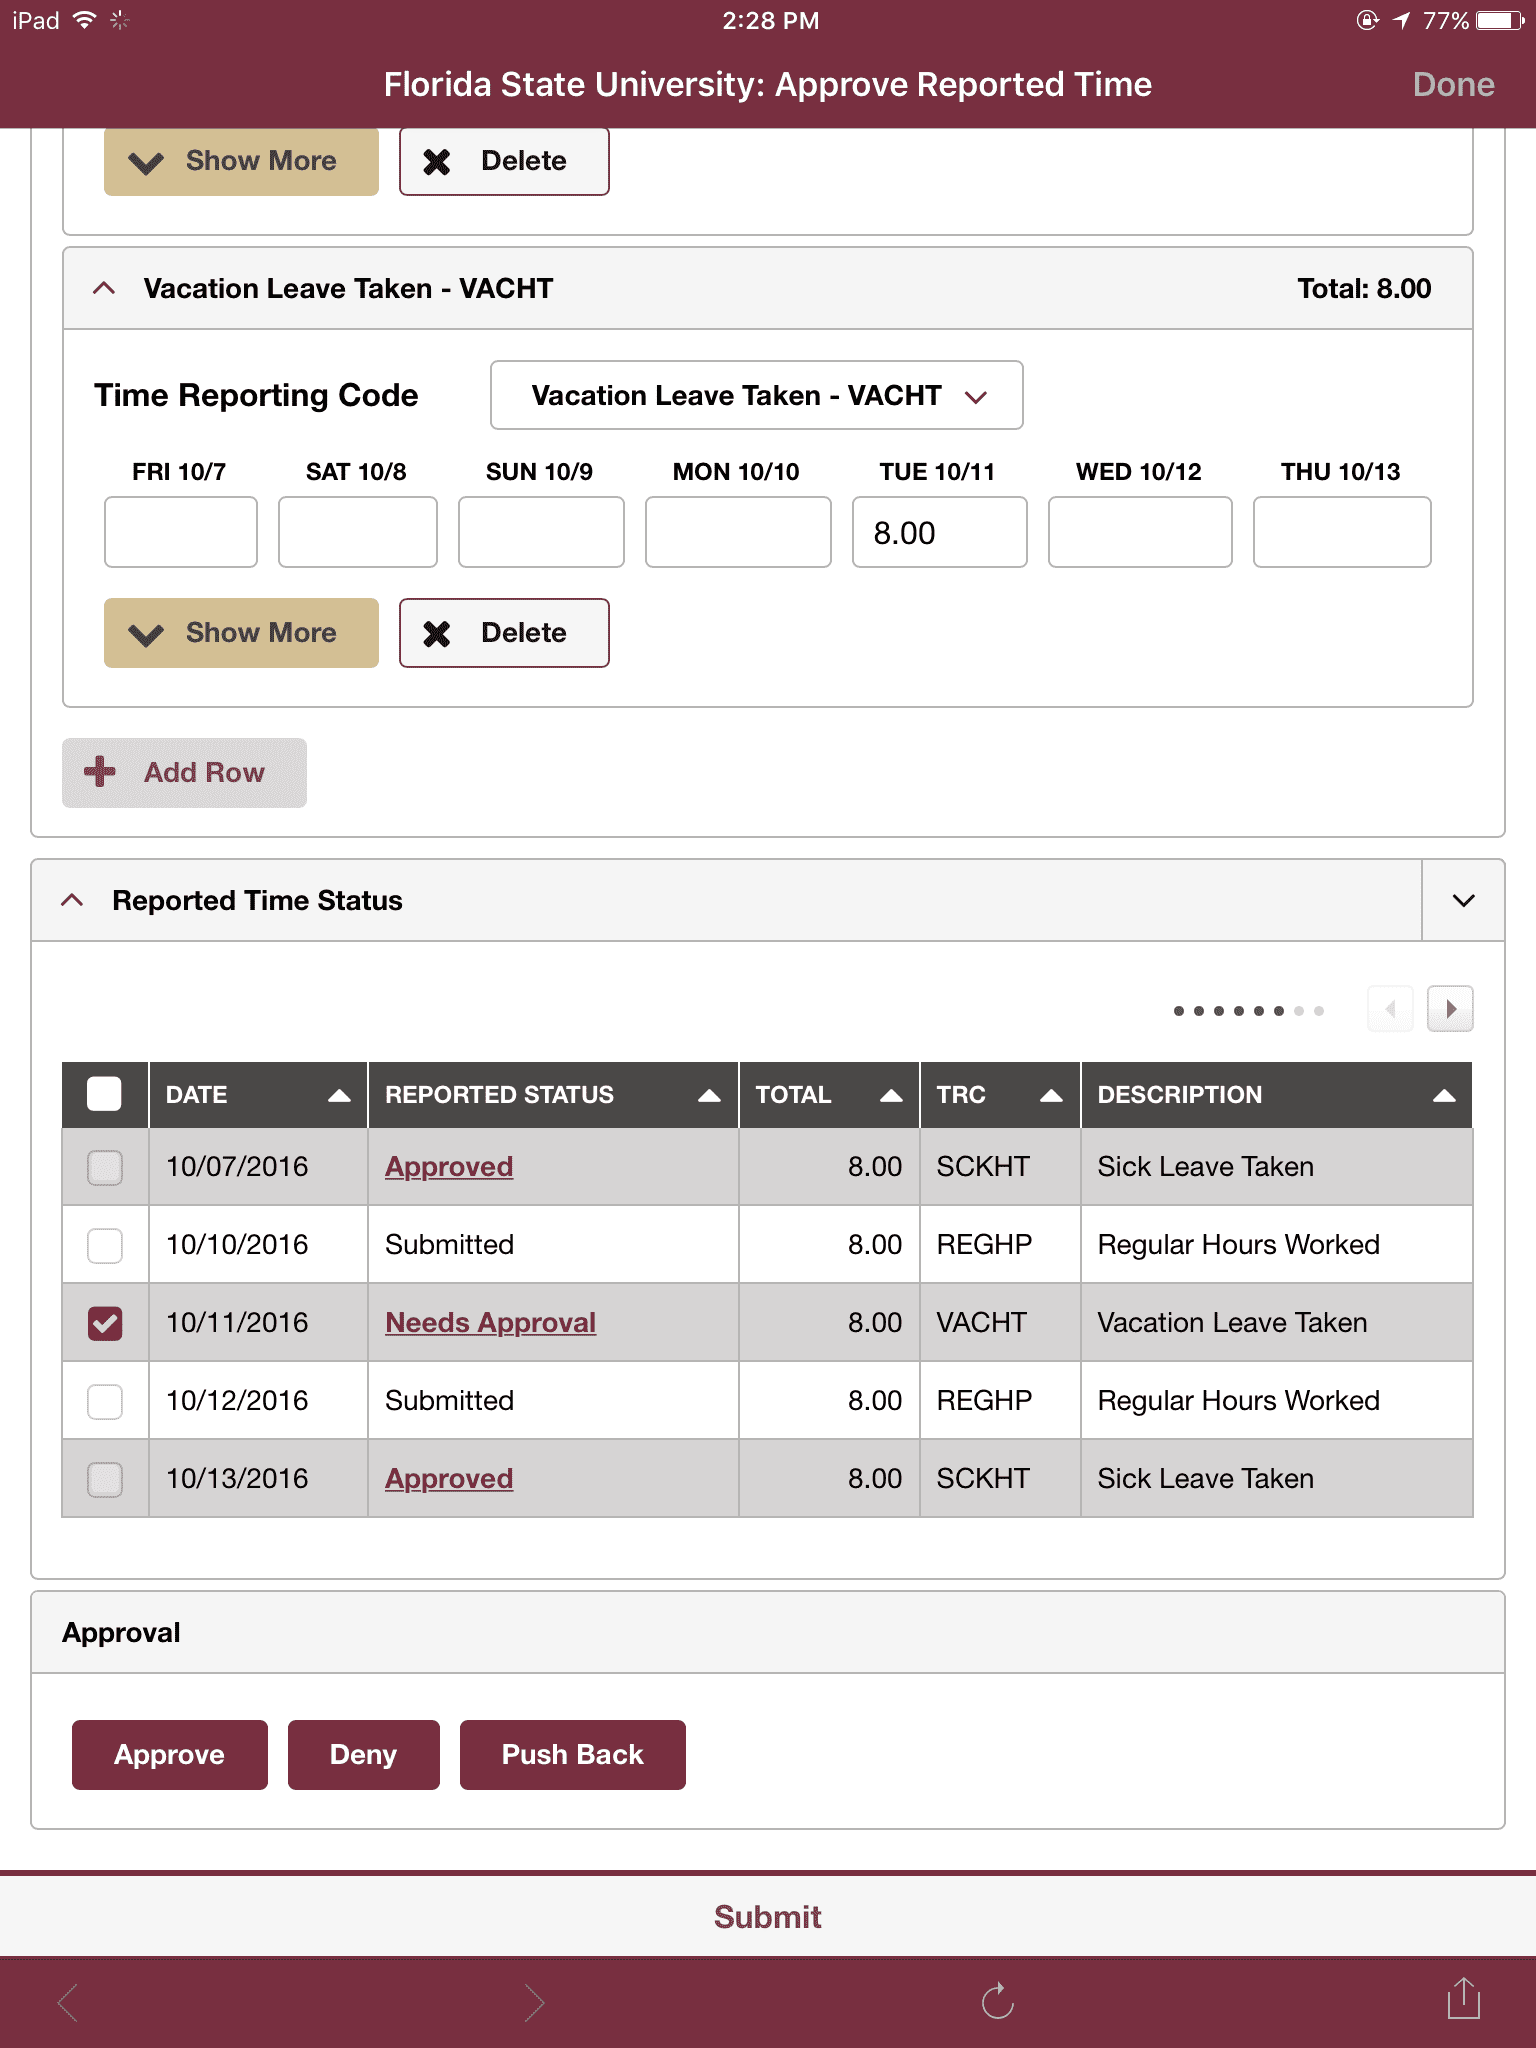This screenshot has height=2048, width=1536.
Task: Tap the Wi-Fi status icon
Action: point(86,20)
